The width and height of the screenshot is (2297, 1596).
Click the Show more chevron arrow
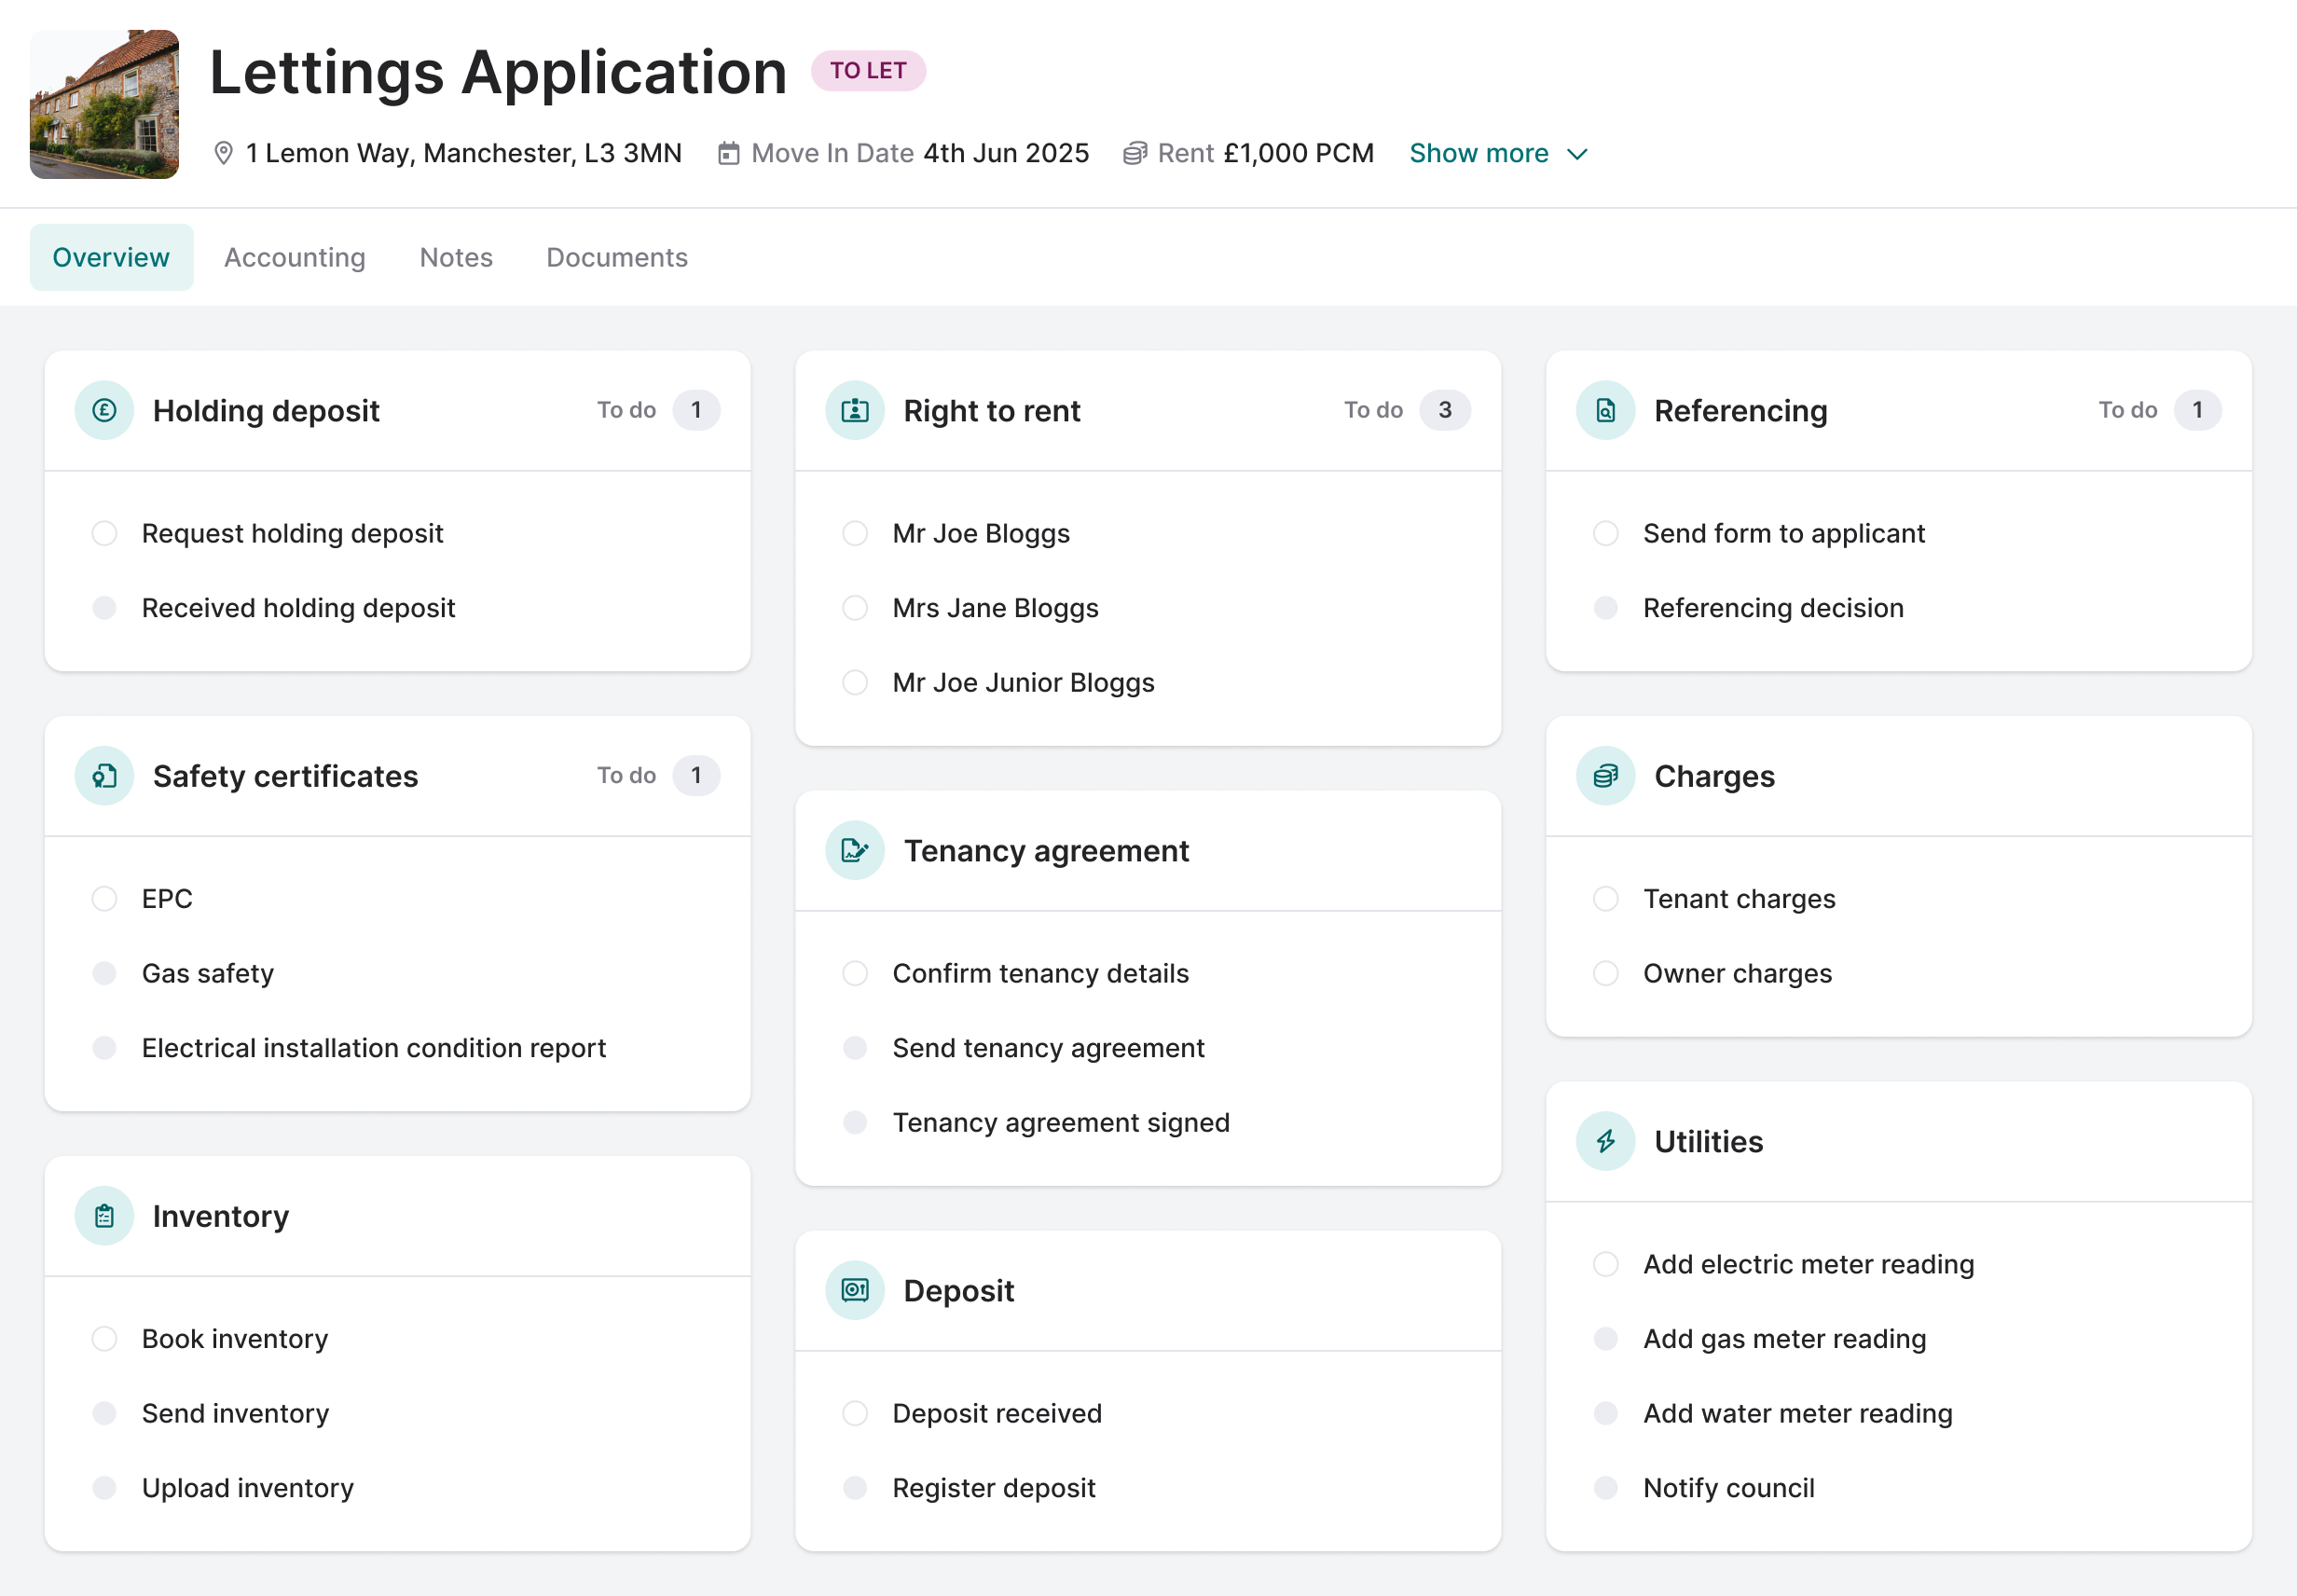click(x=1577, y=154)
